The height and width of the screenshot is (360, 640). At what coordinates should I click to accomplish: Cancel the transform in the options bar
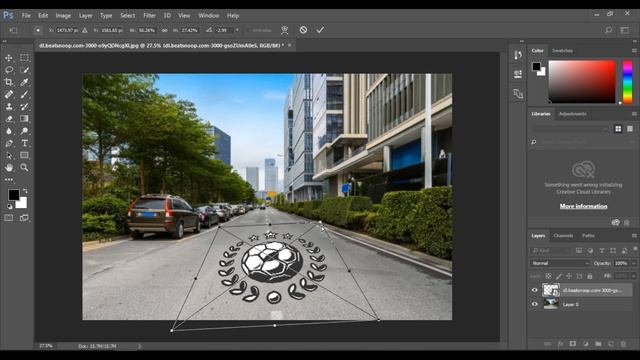(x=303, y=30)
